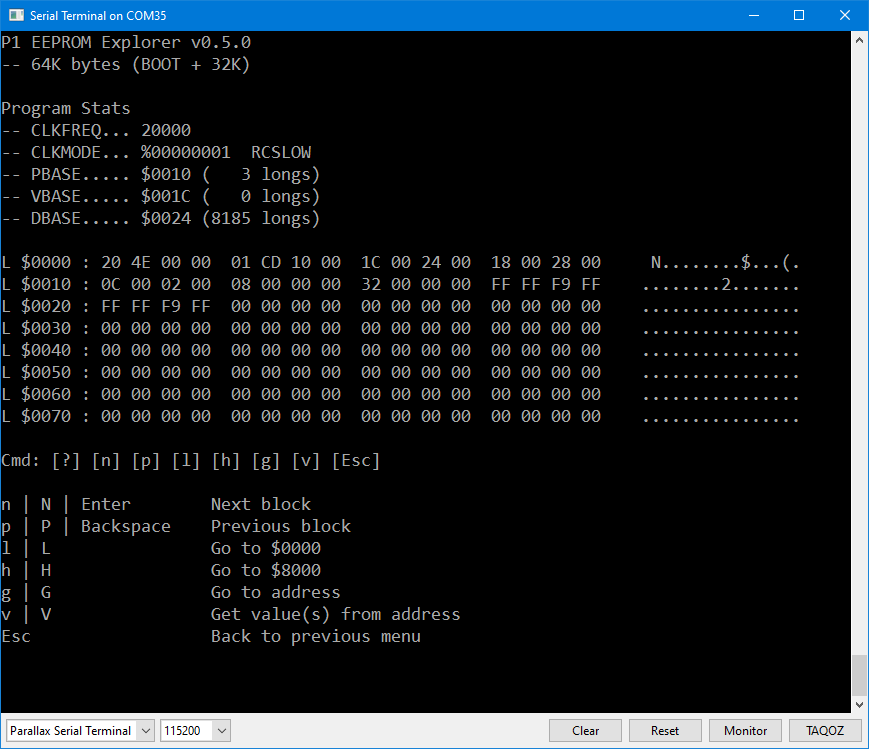The height and width of the screenshot is (749, 869).
Task: Maximize the Serial Terminal window
Action: [x=798, y=15]
